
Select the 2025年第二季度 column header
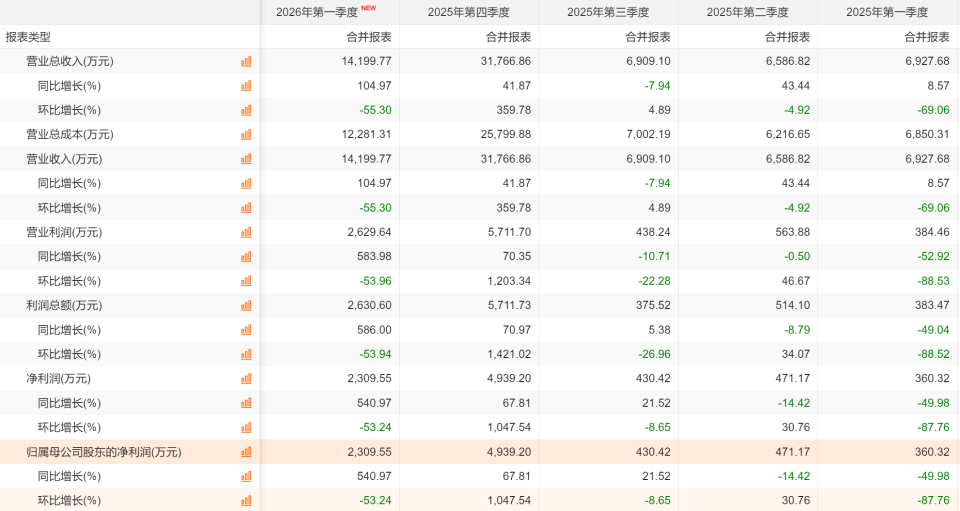click(748, 12)
